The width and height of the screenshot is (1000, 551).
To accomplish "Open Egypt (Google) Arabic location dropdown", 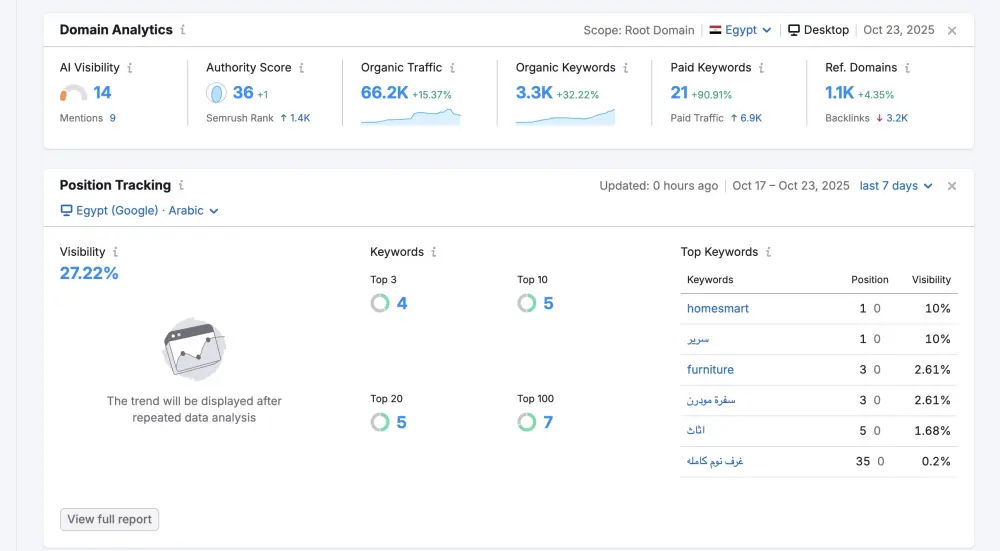I will click(x=139, y=211).
